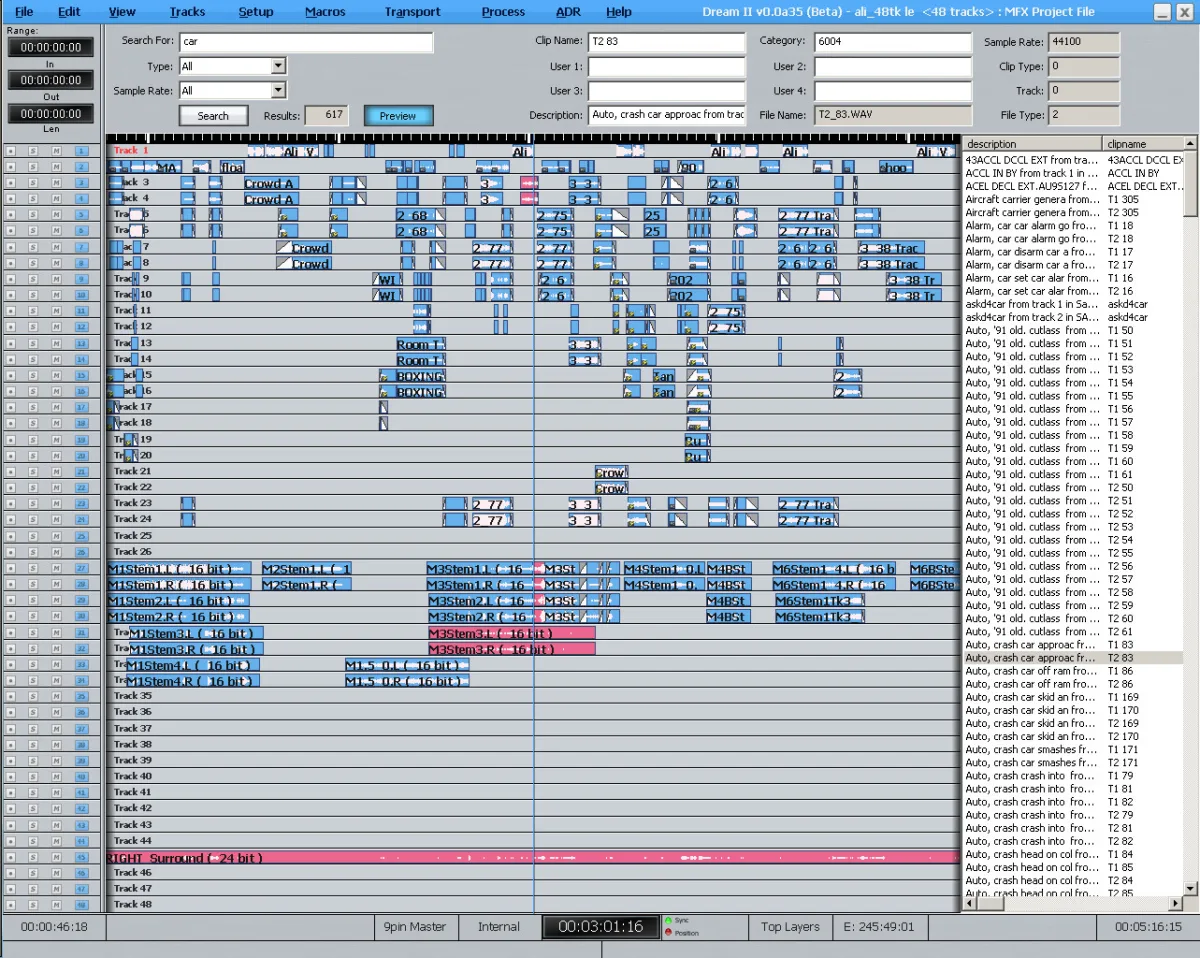1200x958 pixels.
Task: Click the Search button
Action: [213, 116]
